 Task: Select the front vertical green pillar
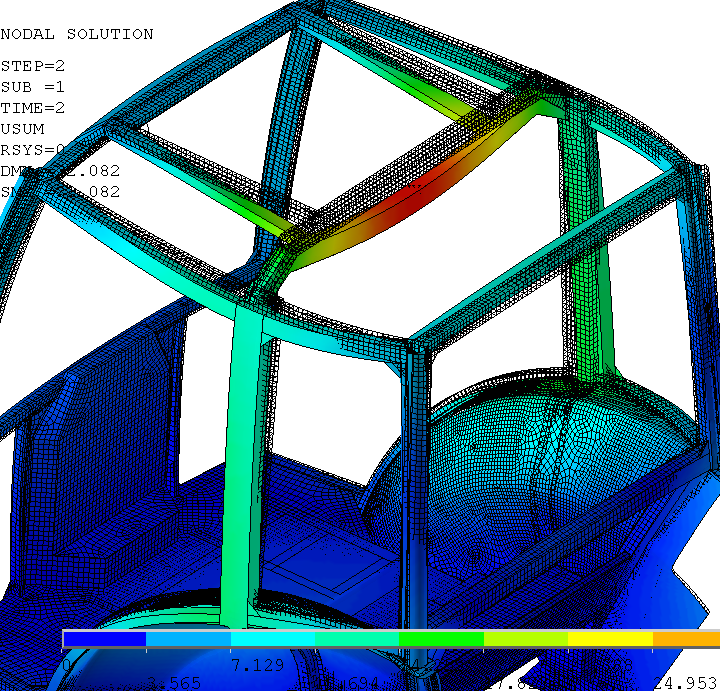click(x=240, y=450)
